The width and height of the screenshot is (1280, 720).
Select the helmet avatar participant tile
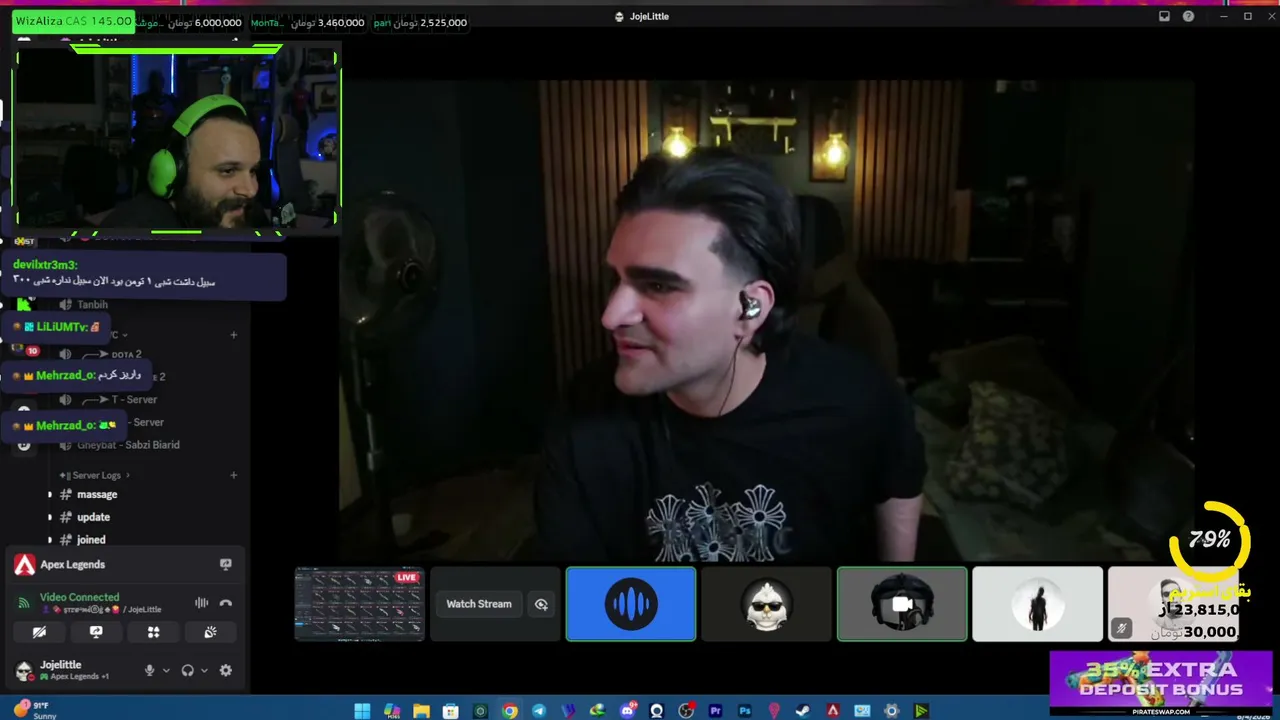(x=902, y=603)
